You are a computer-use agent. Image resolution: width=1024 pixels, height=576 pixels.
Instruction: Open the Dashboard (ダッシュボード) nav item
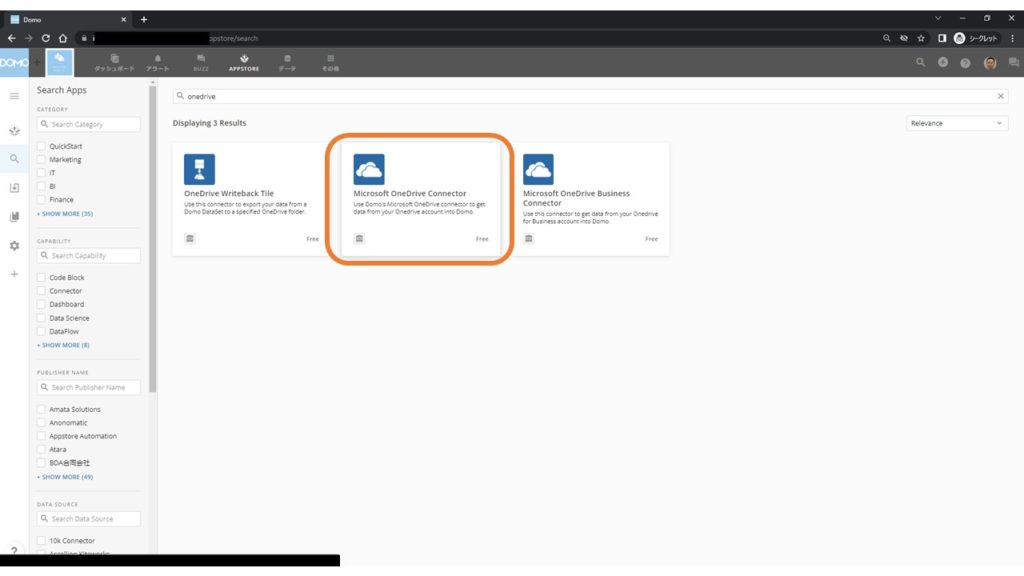pos(114,63)
